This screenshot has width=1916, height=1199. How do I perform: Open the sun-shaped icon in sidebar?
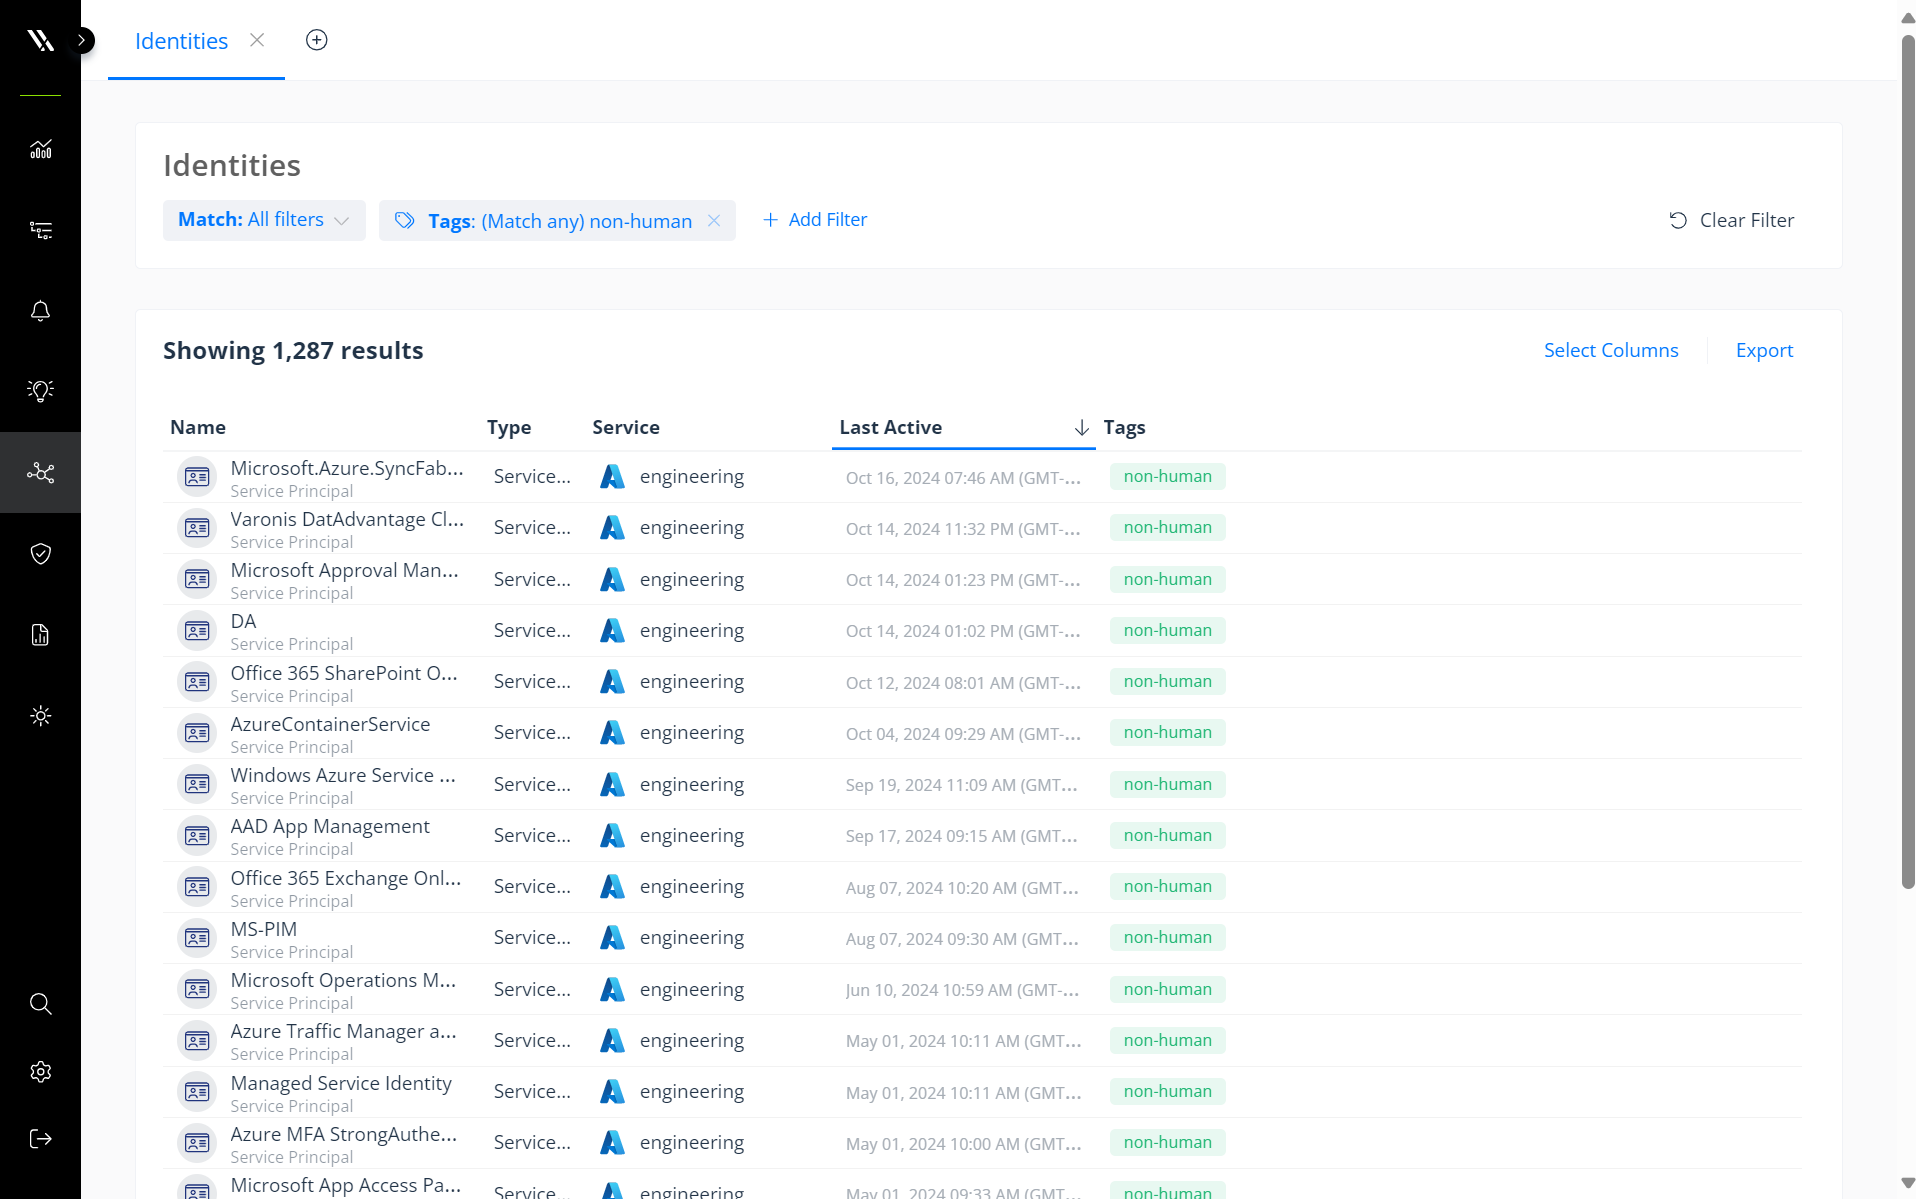[40, 715]
